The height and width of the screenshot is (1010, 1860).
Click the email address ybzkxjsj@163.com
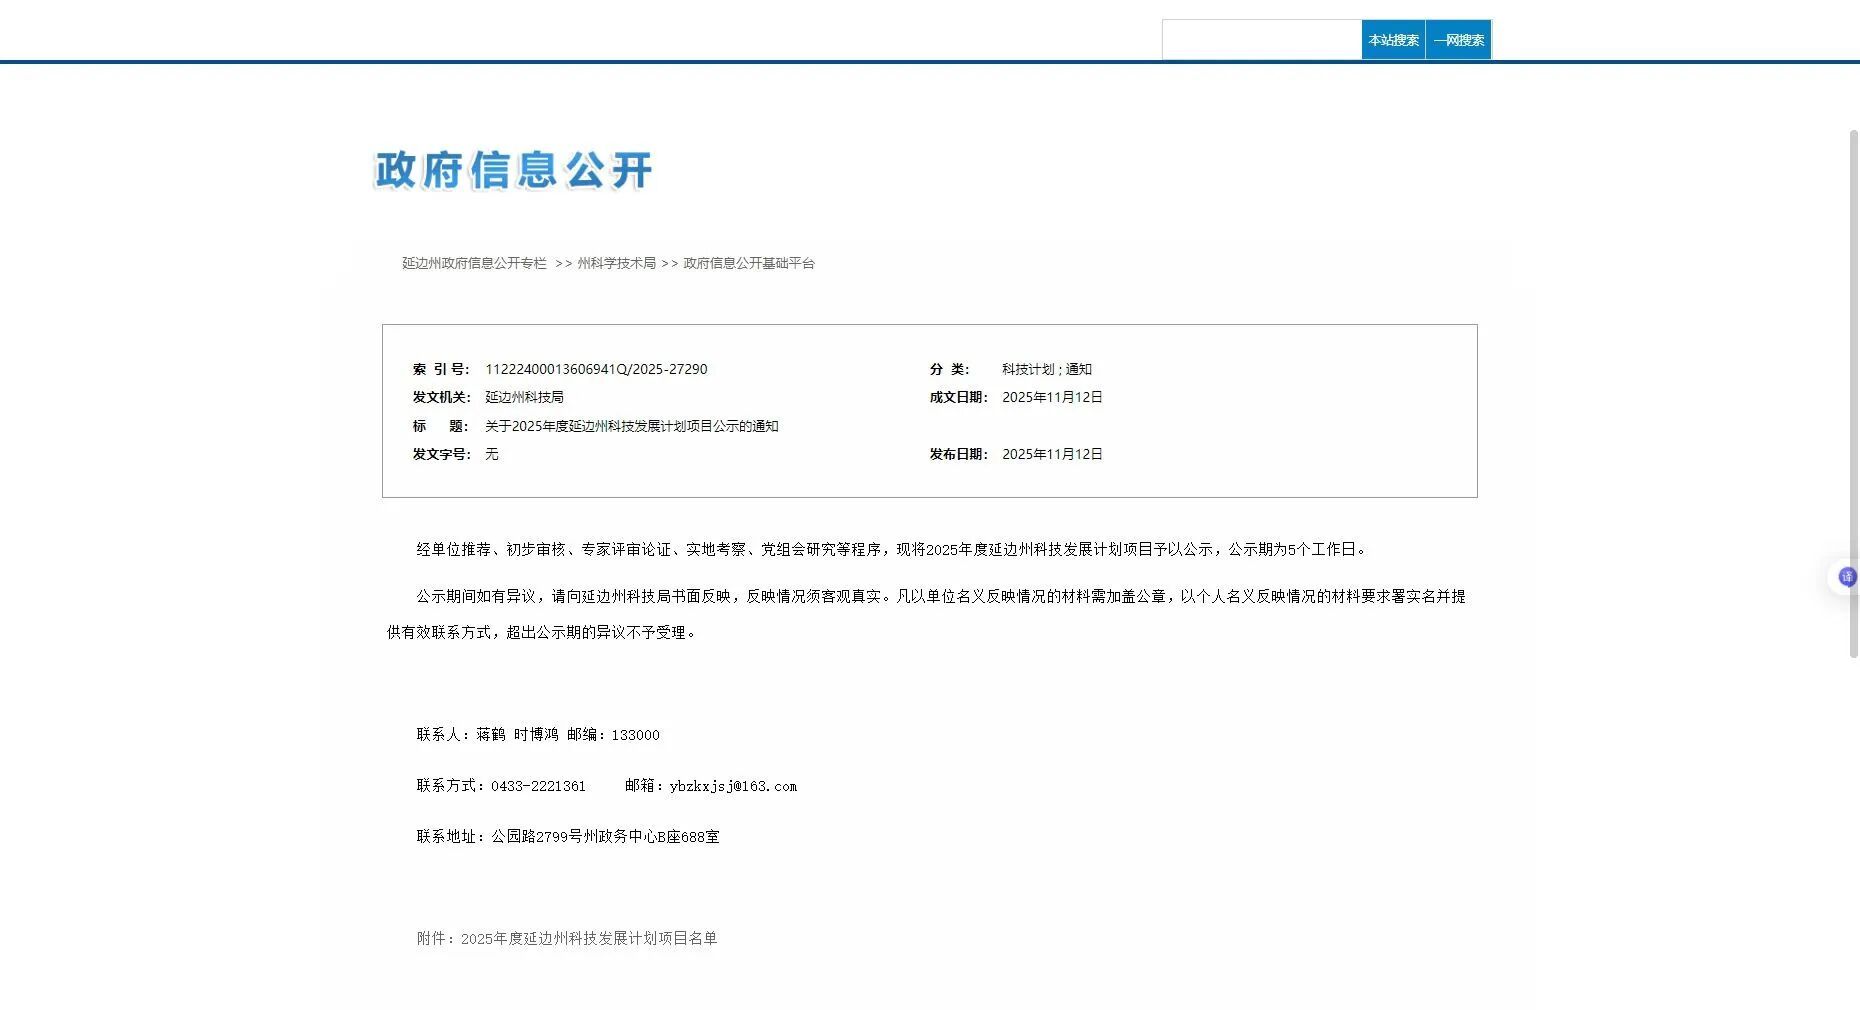[x=733, y=786]
